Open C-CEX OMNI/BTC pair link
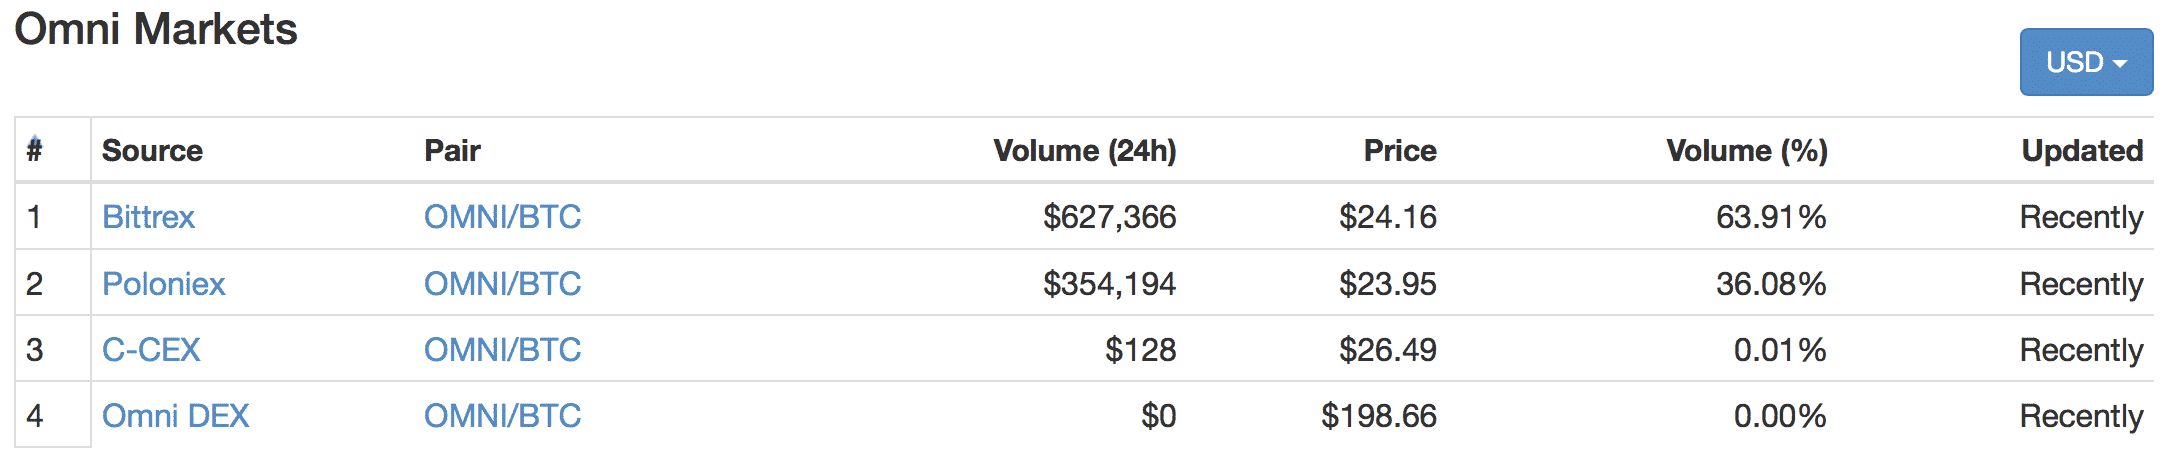Viewport: 2164px width, 458px height. (x=502, y=350)
